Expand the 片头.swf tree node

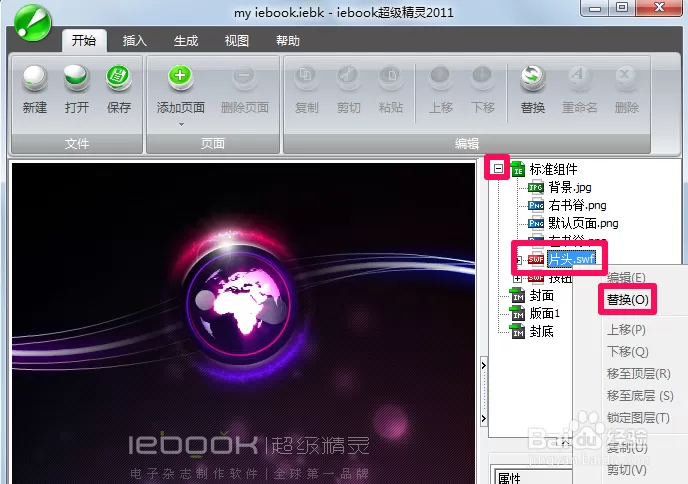(518, 260)
